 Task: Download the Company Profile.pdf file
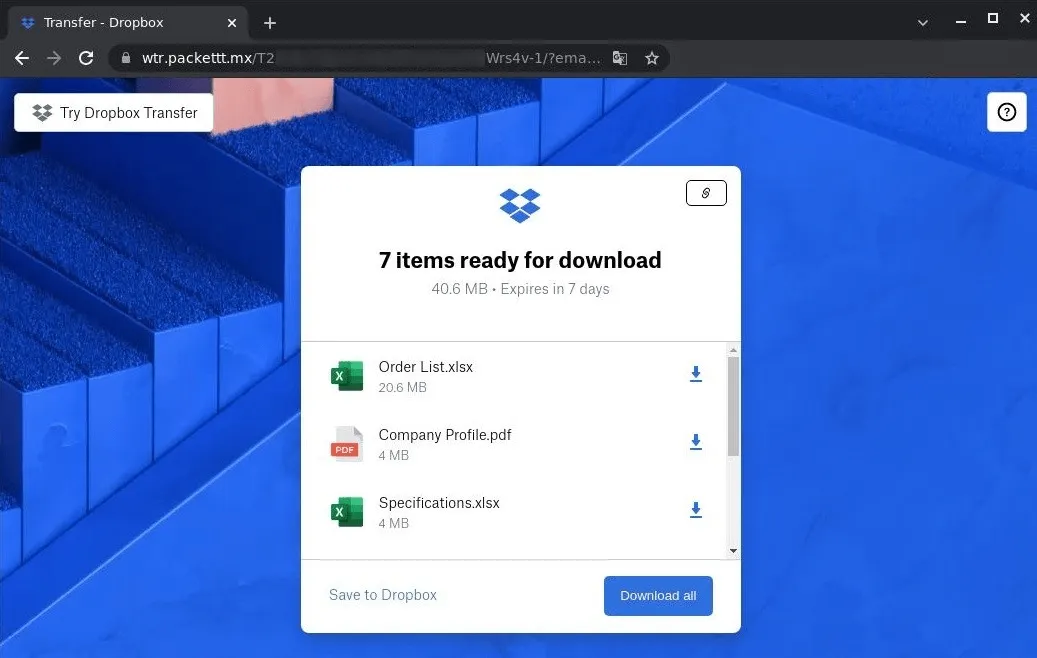tap(695, 442)
